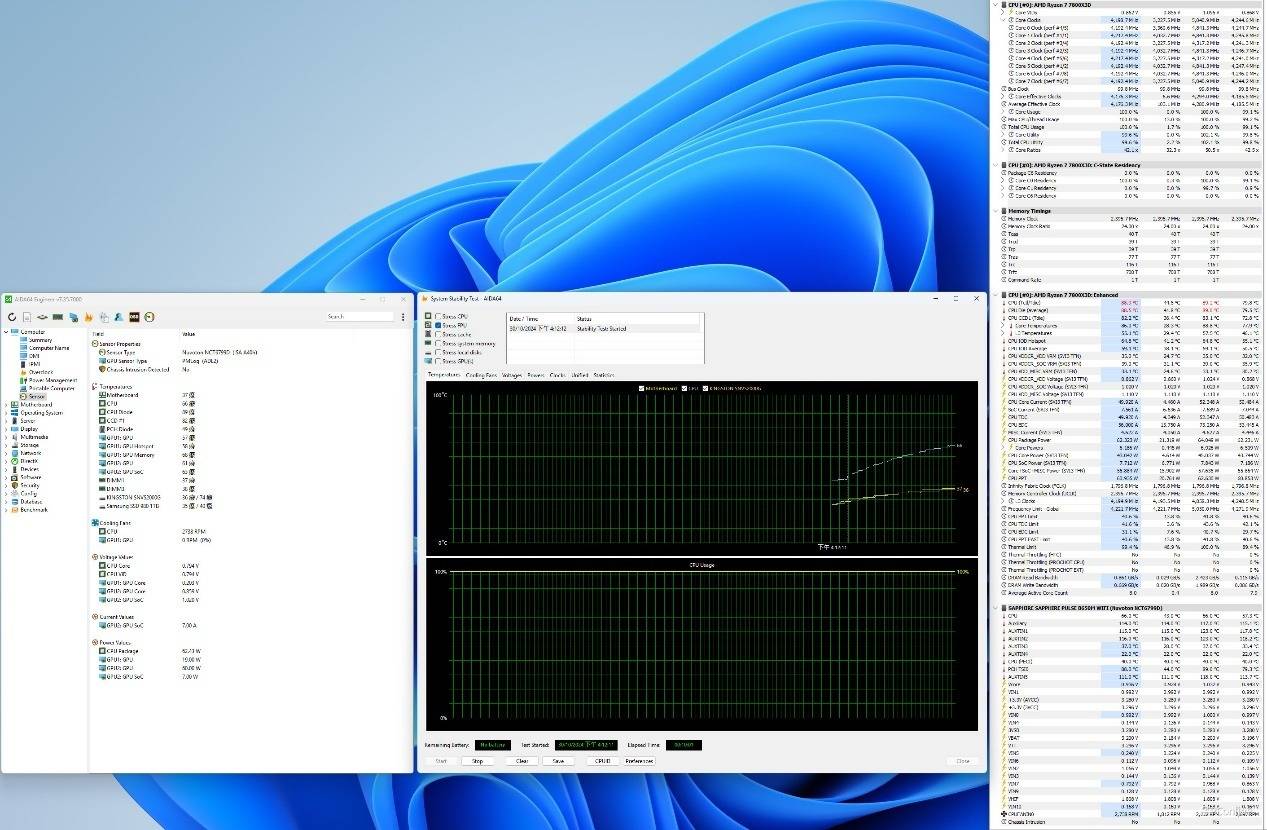Toggle the Motherboard graph legend checkbox
This screenshot has height=830, width=1267.
(x=642, y=388)
